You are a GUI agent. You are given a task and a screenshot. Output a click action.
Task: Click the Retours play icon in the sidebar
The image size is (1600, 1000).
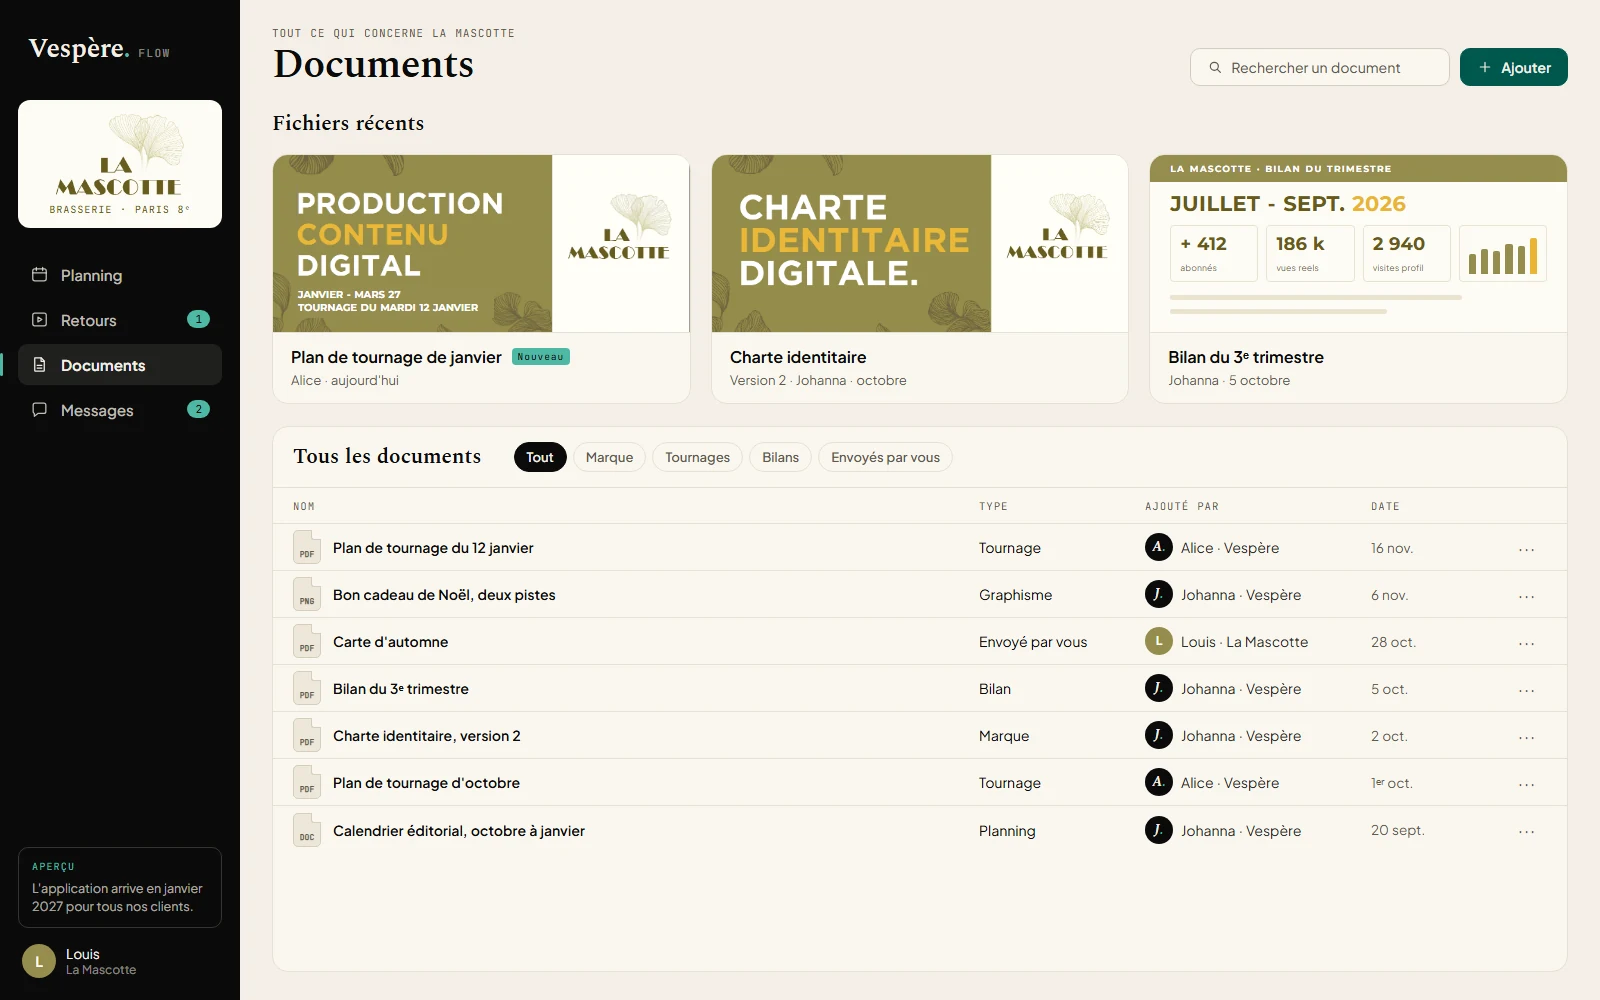click(x=40, y=320)
